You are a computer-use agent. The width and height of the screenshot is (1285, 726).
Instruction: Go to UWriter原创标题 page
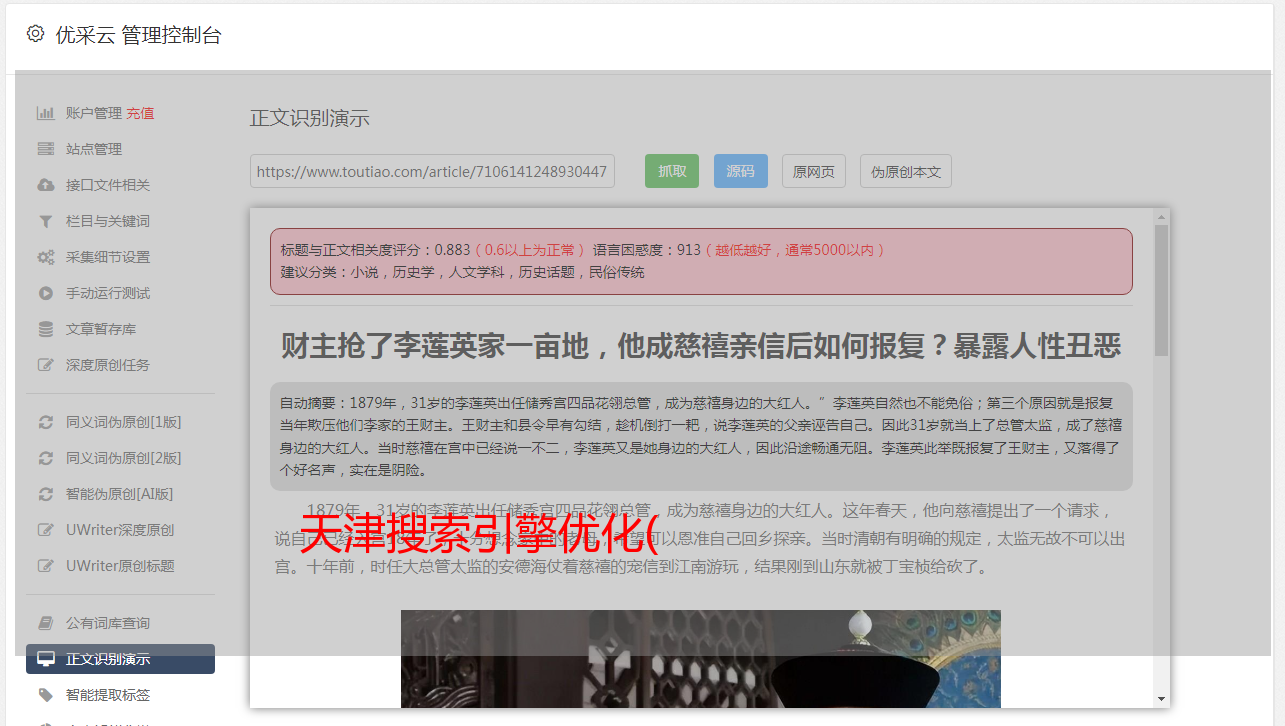120,566
